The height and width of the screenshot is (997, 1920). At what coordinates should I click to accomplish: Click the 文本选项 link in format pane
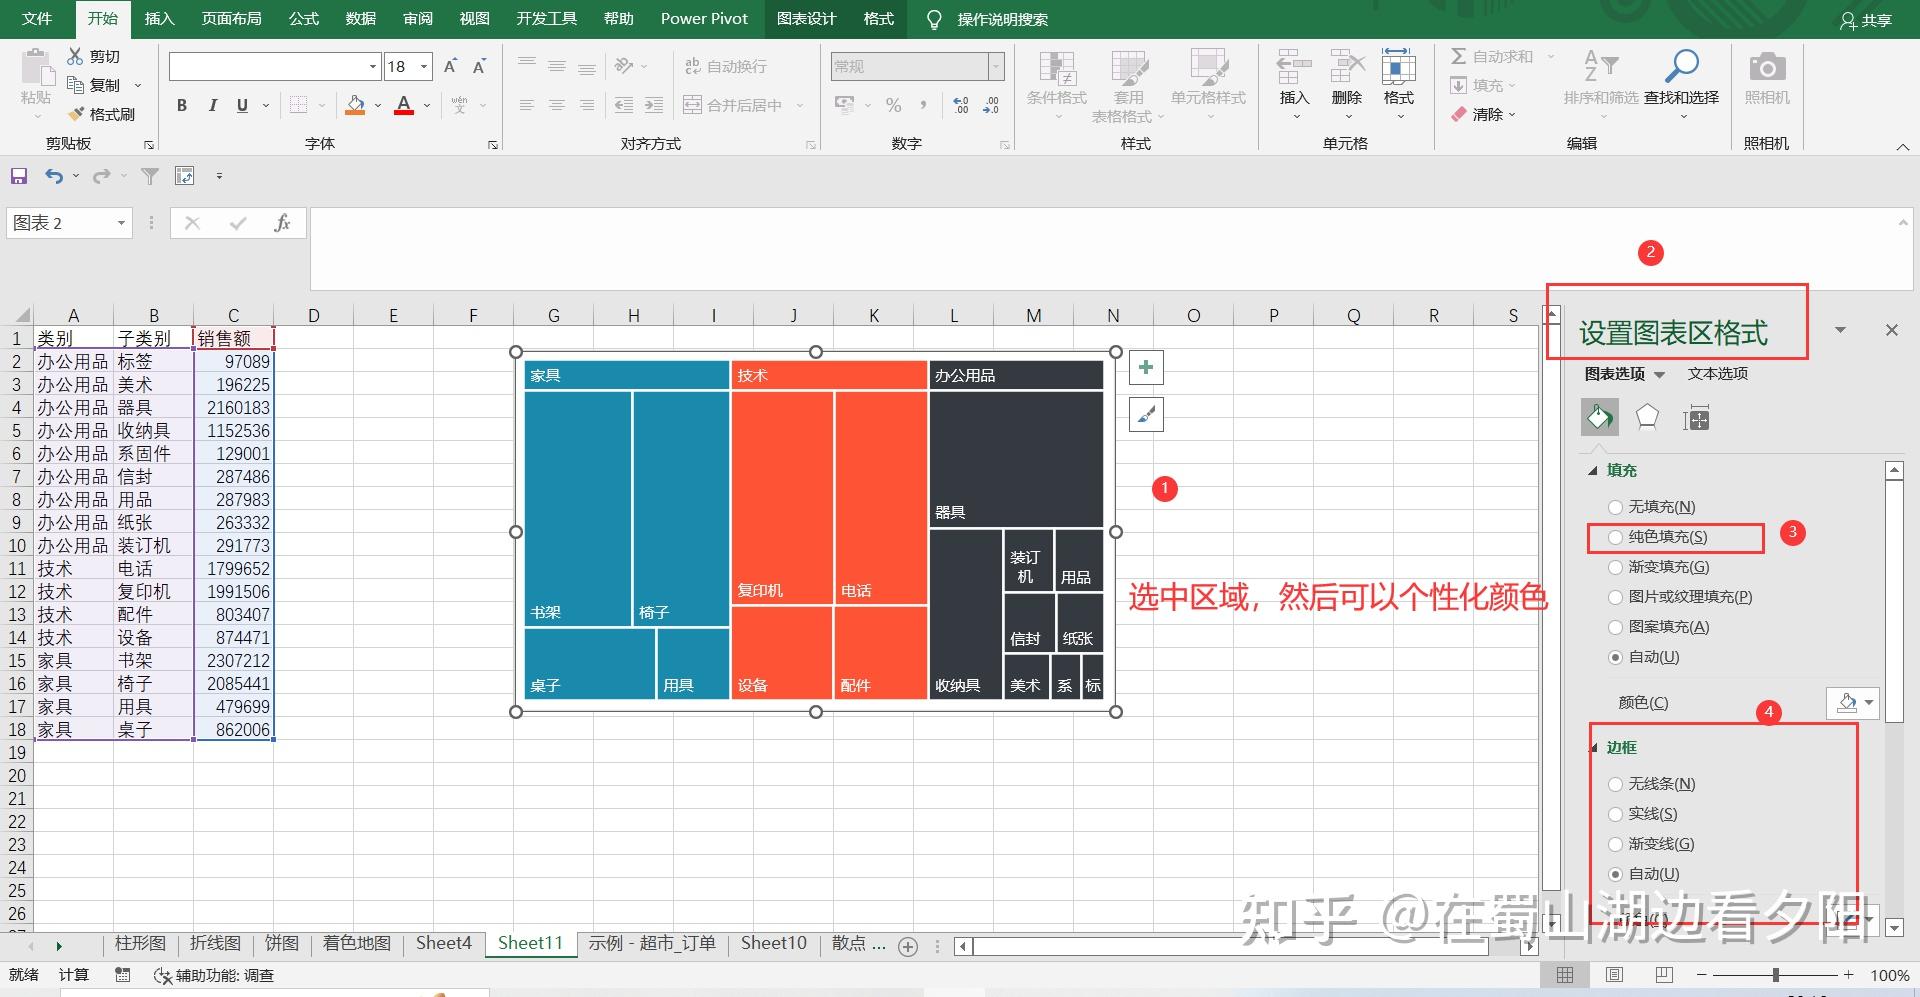[1716, 373]
